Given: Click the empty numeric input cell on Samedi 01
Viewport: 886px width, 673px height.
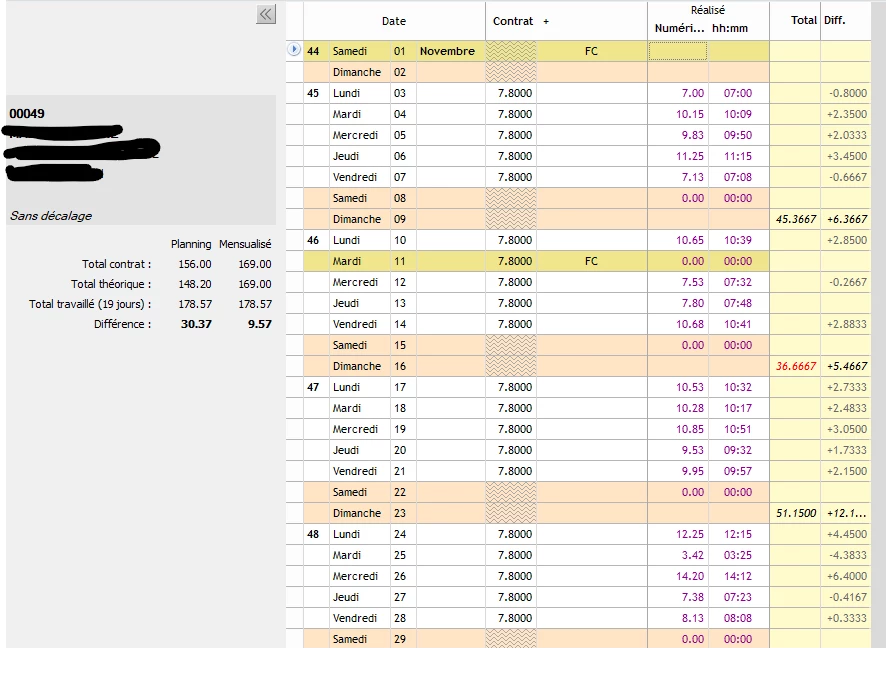Looking at the screenshot, I should coord(677,51).
